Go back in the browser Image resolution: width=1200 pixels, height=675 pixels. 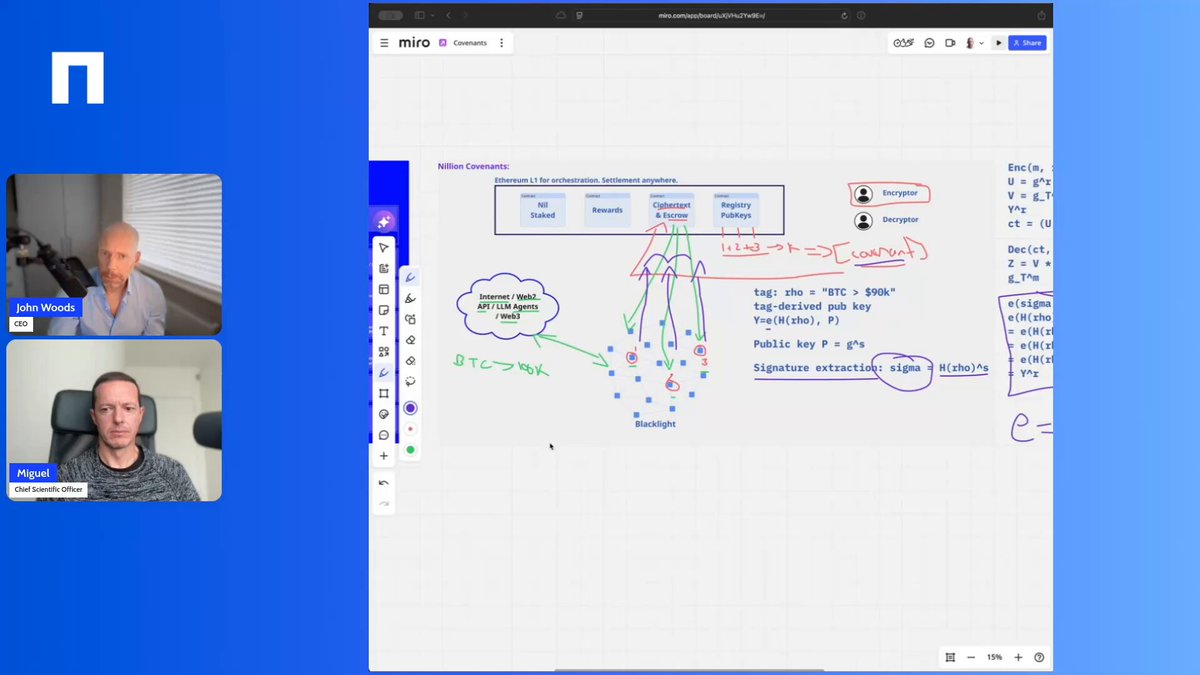tap(449, 15)
